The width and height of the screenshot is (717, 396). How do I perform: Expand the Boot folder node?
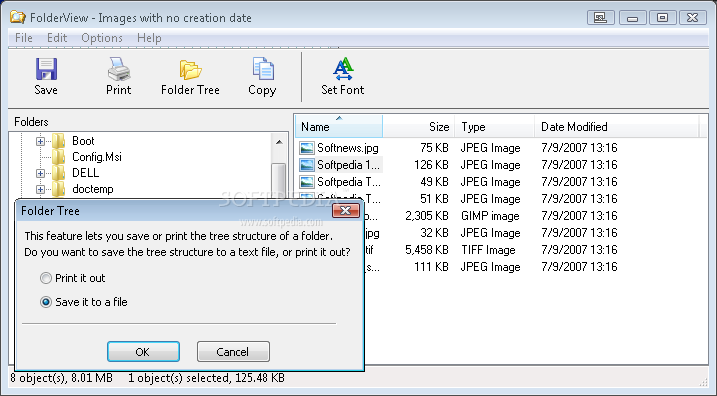pos(40,141)
